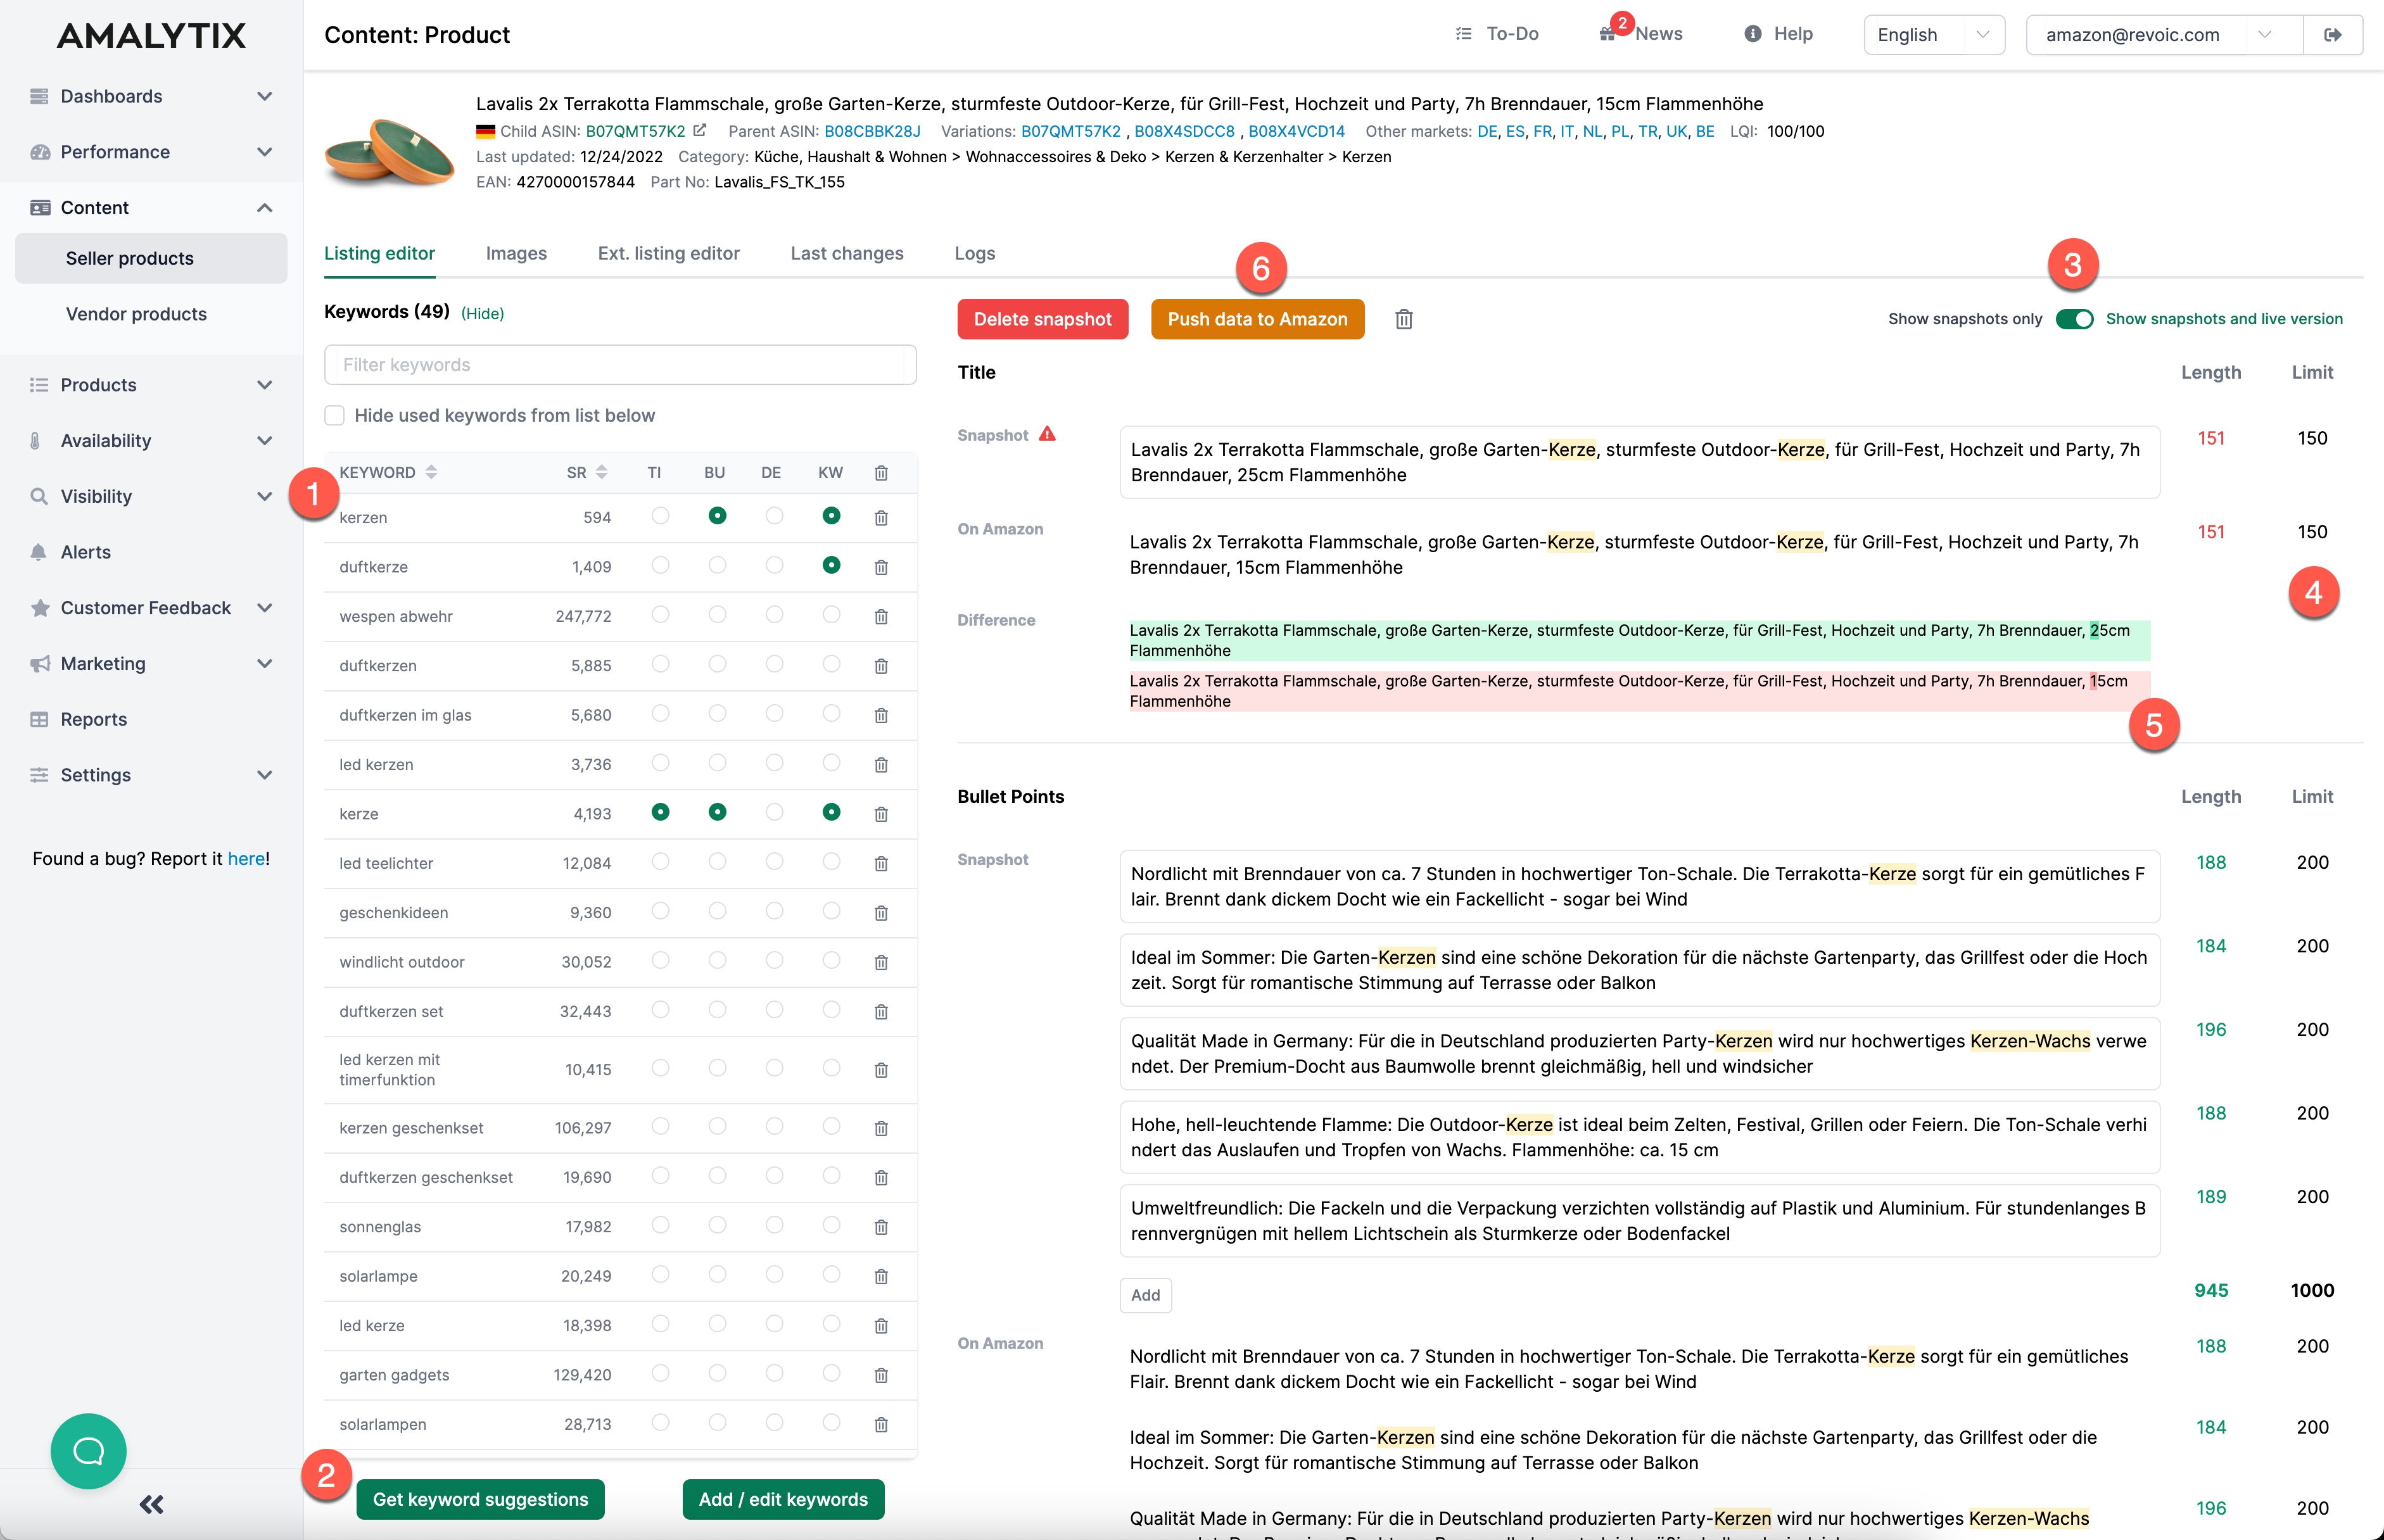This screenshot has height=1540, width=2384.
Task: Switch to the Images tab
Action: click(516, 254)
